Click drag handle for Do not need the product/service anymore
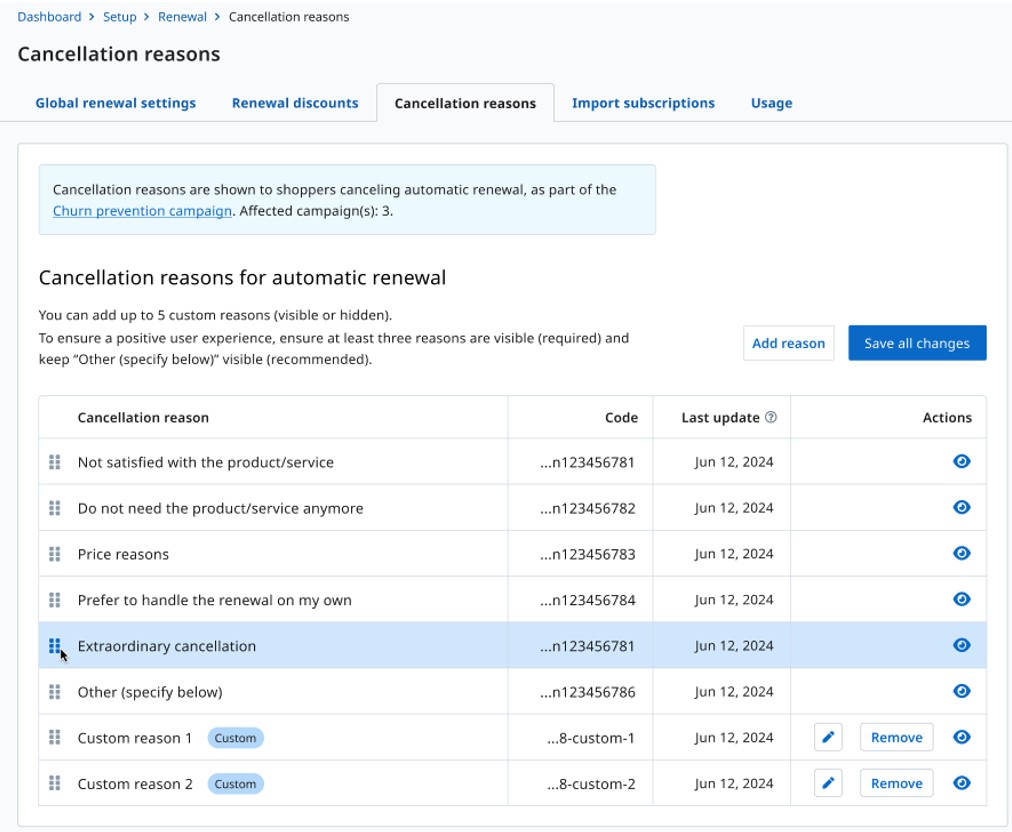This screenshot has height=832, width=1012. tap(55, 508)
